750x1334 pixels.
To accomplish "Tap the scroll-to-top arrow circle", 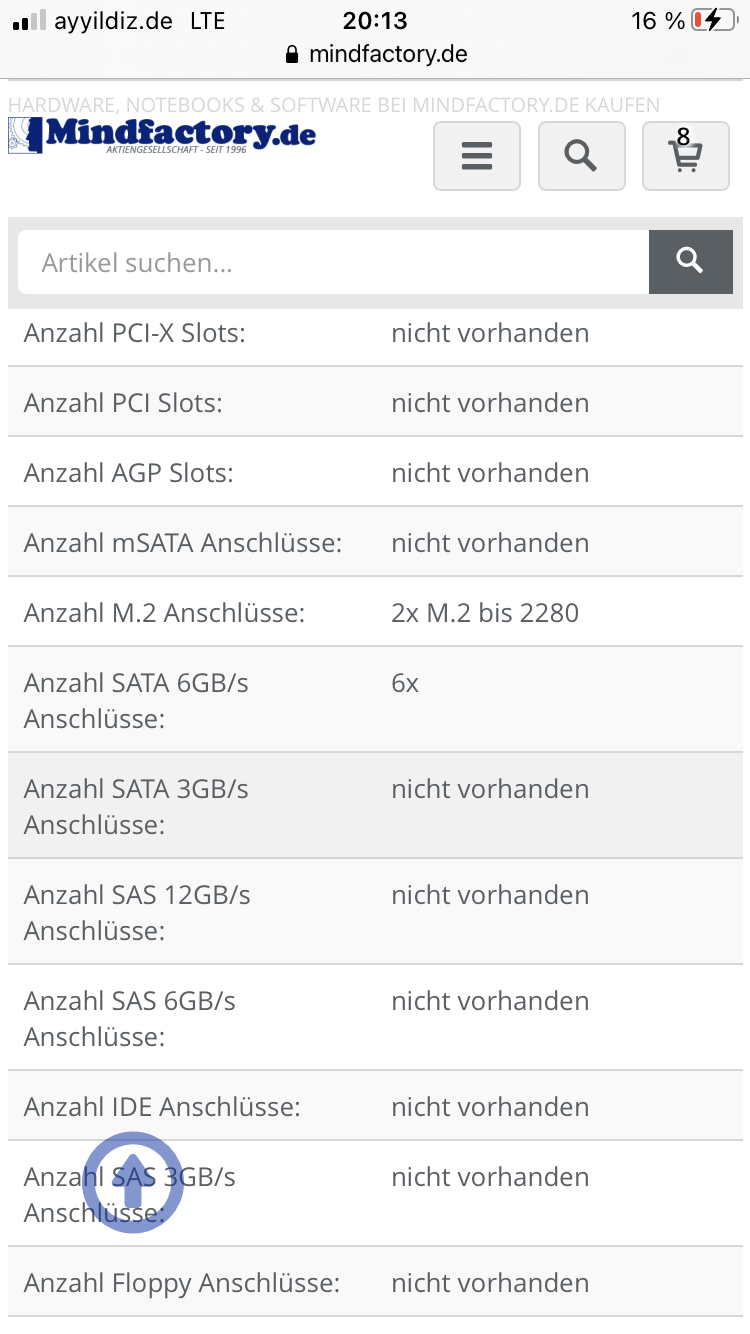I will [x=133, y=1183].
